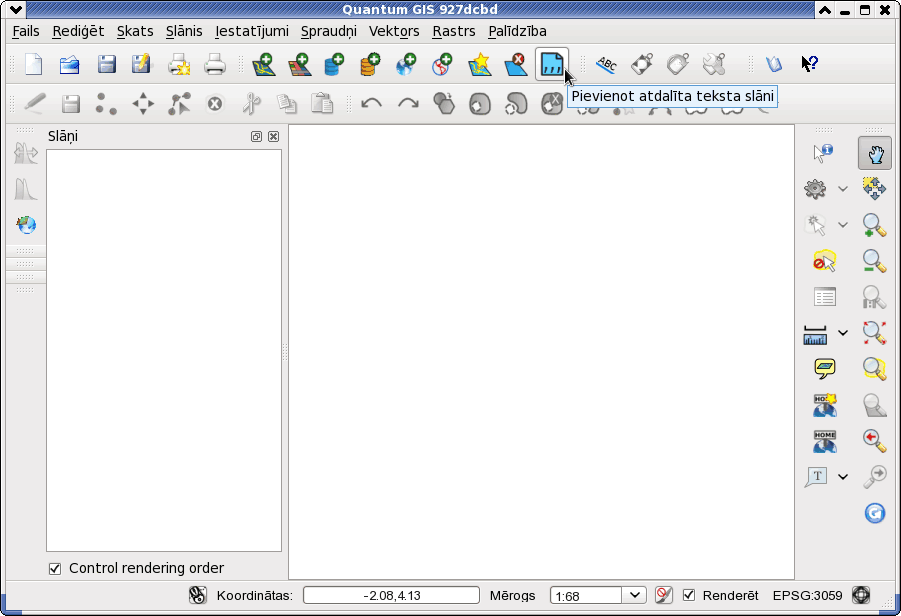Open the Spraudņi menu

(x=329, y=31)
